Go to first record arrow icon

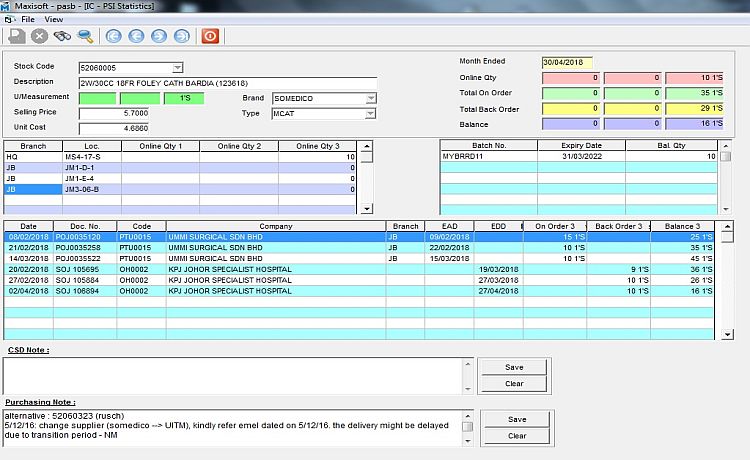click(x=113, y=36)
